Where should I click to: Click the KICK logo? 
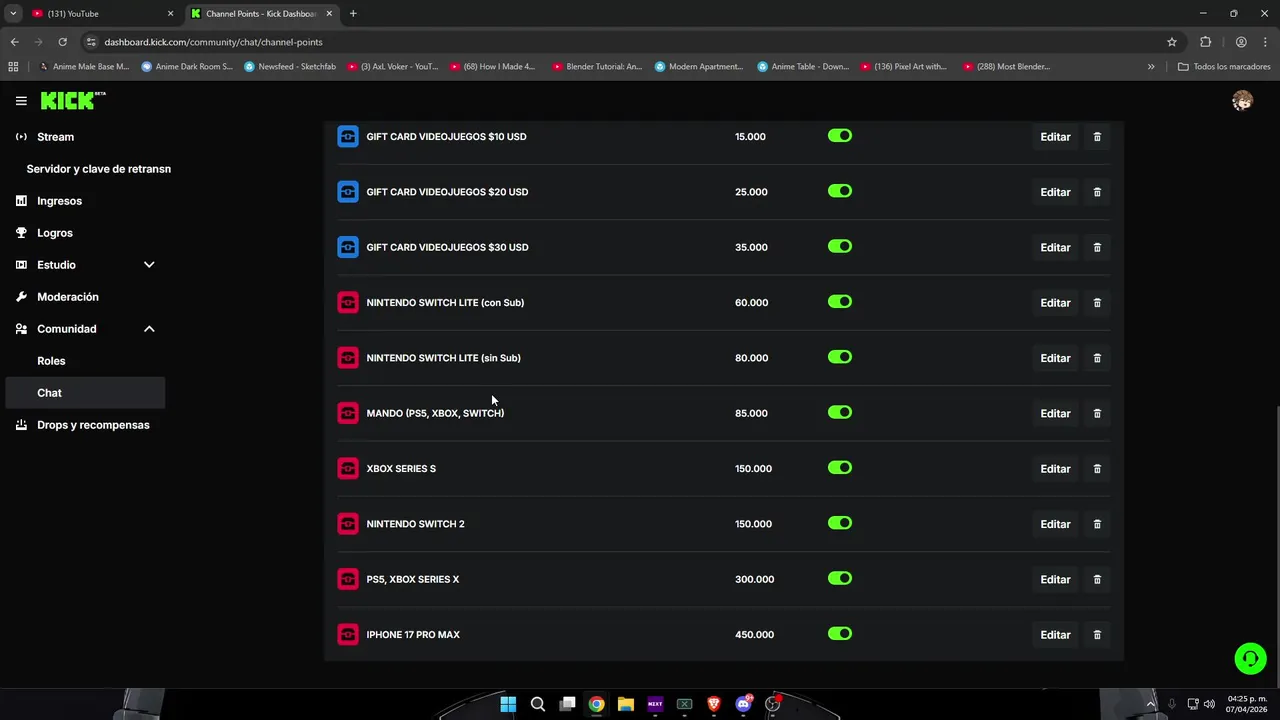(x=72, y=101)
